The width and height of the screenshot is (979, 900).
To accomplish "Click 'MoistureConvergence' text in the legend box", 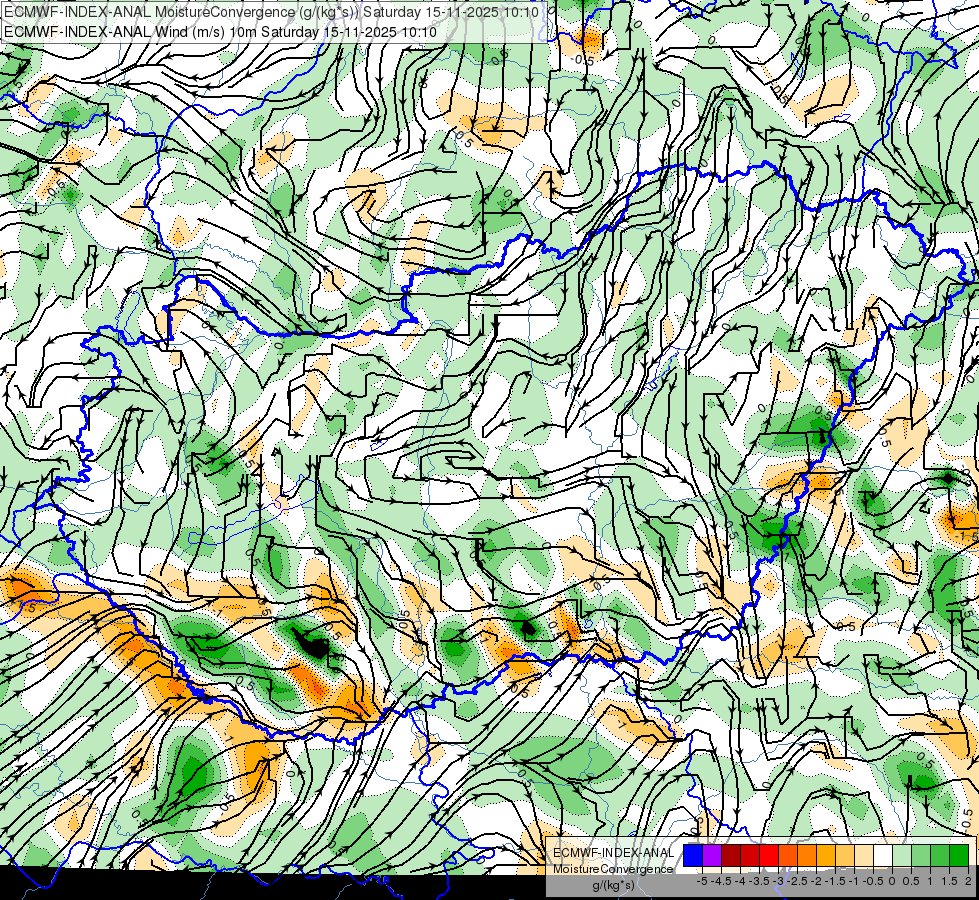I will coord(613,869).
